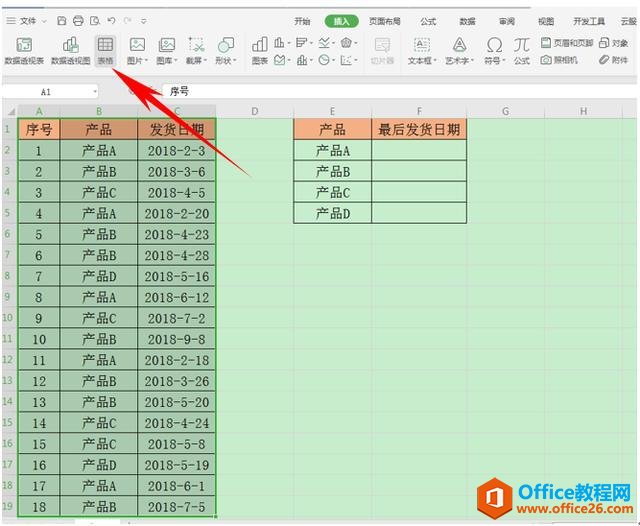Expand the quick access toolbar customize arrow
Viewport: 640px width, 526px height.
pyautogui.click(x=144, y=21)
